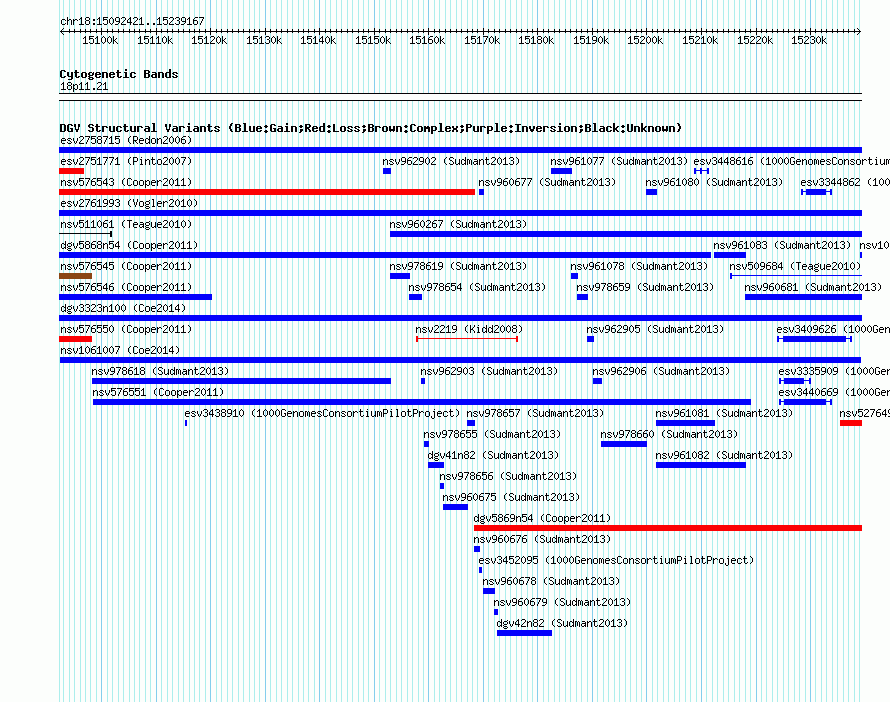The width and height of the screenshot is (890, 702).
Task: Select the DGV Structural Variants track heading
Action: coord(371,128)
